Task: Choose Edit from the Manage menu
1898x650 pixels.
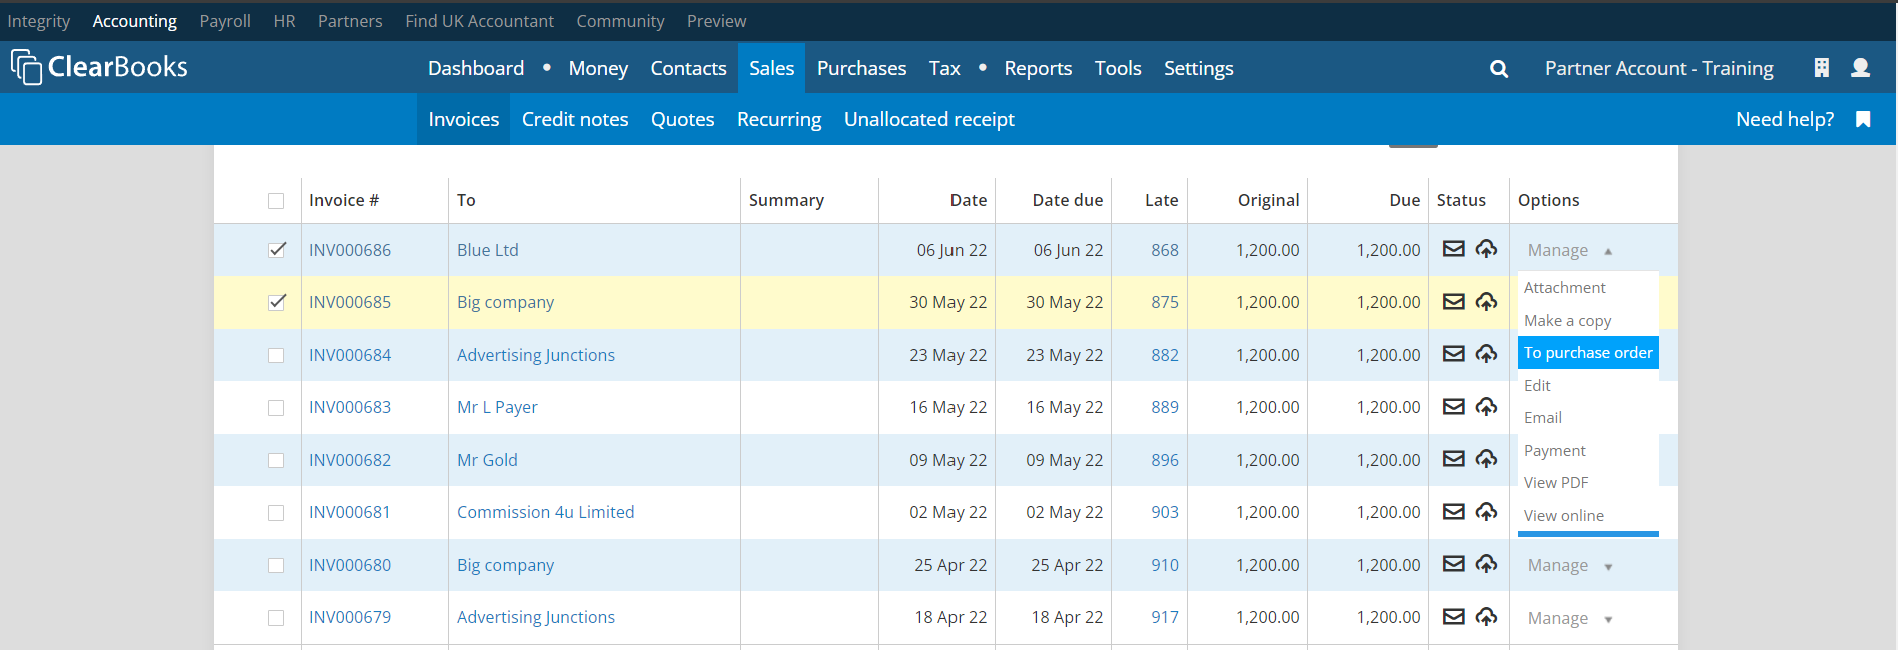Action: tap(1588, 385)
